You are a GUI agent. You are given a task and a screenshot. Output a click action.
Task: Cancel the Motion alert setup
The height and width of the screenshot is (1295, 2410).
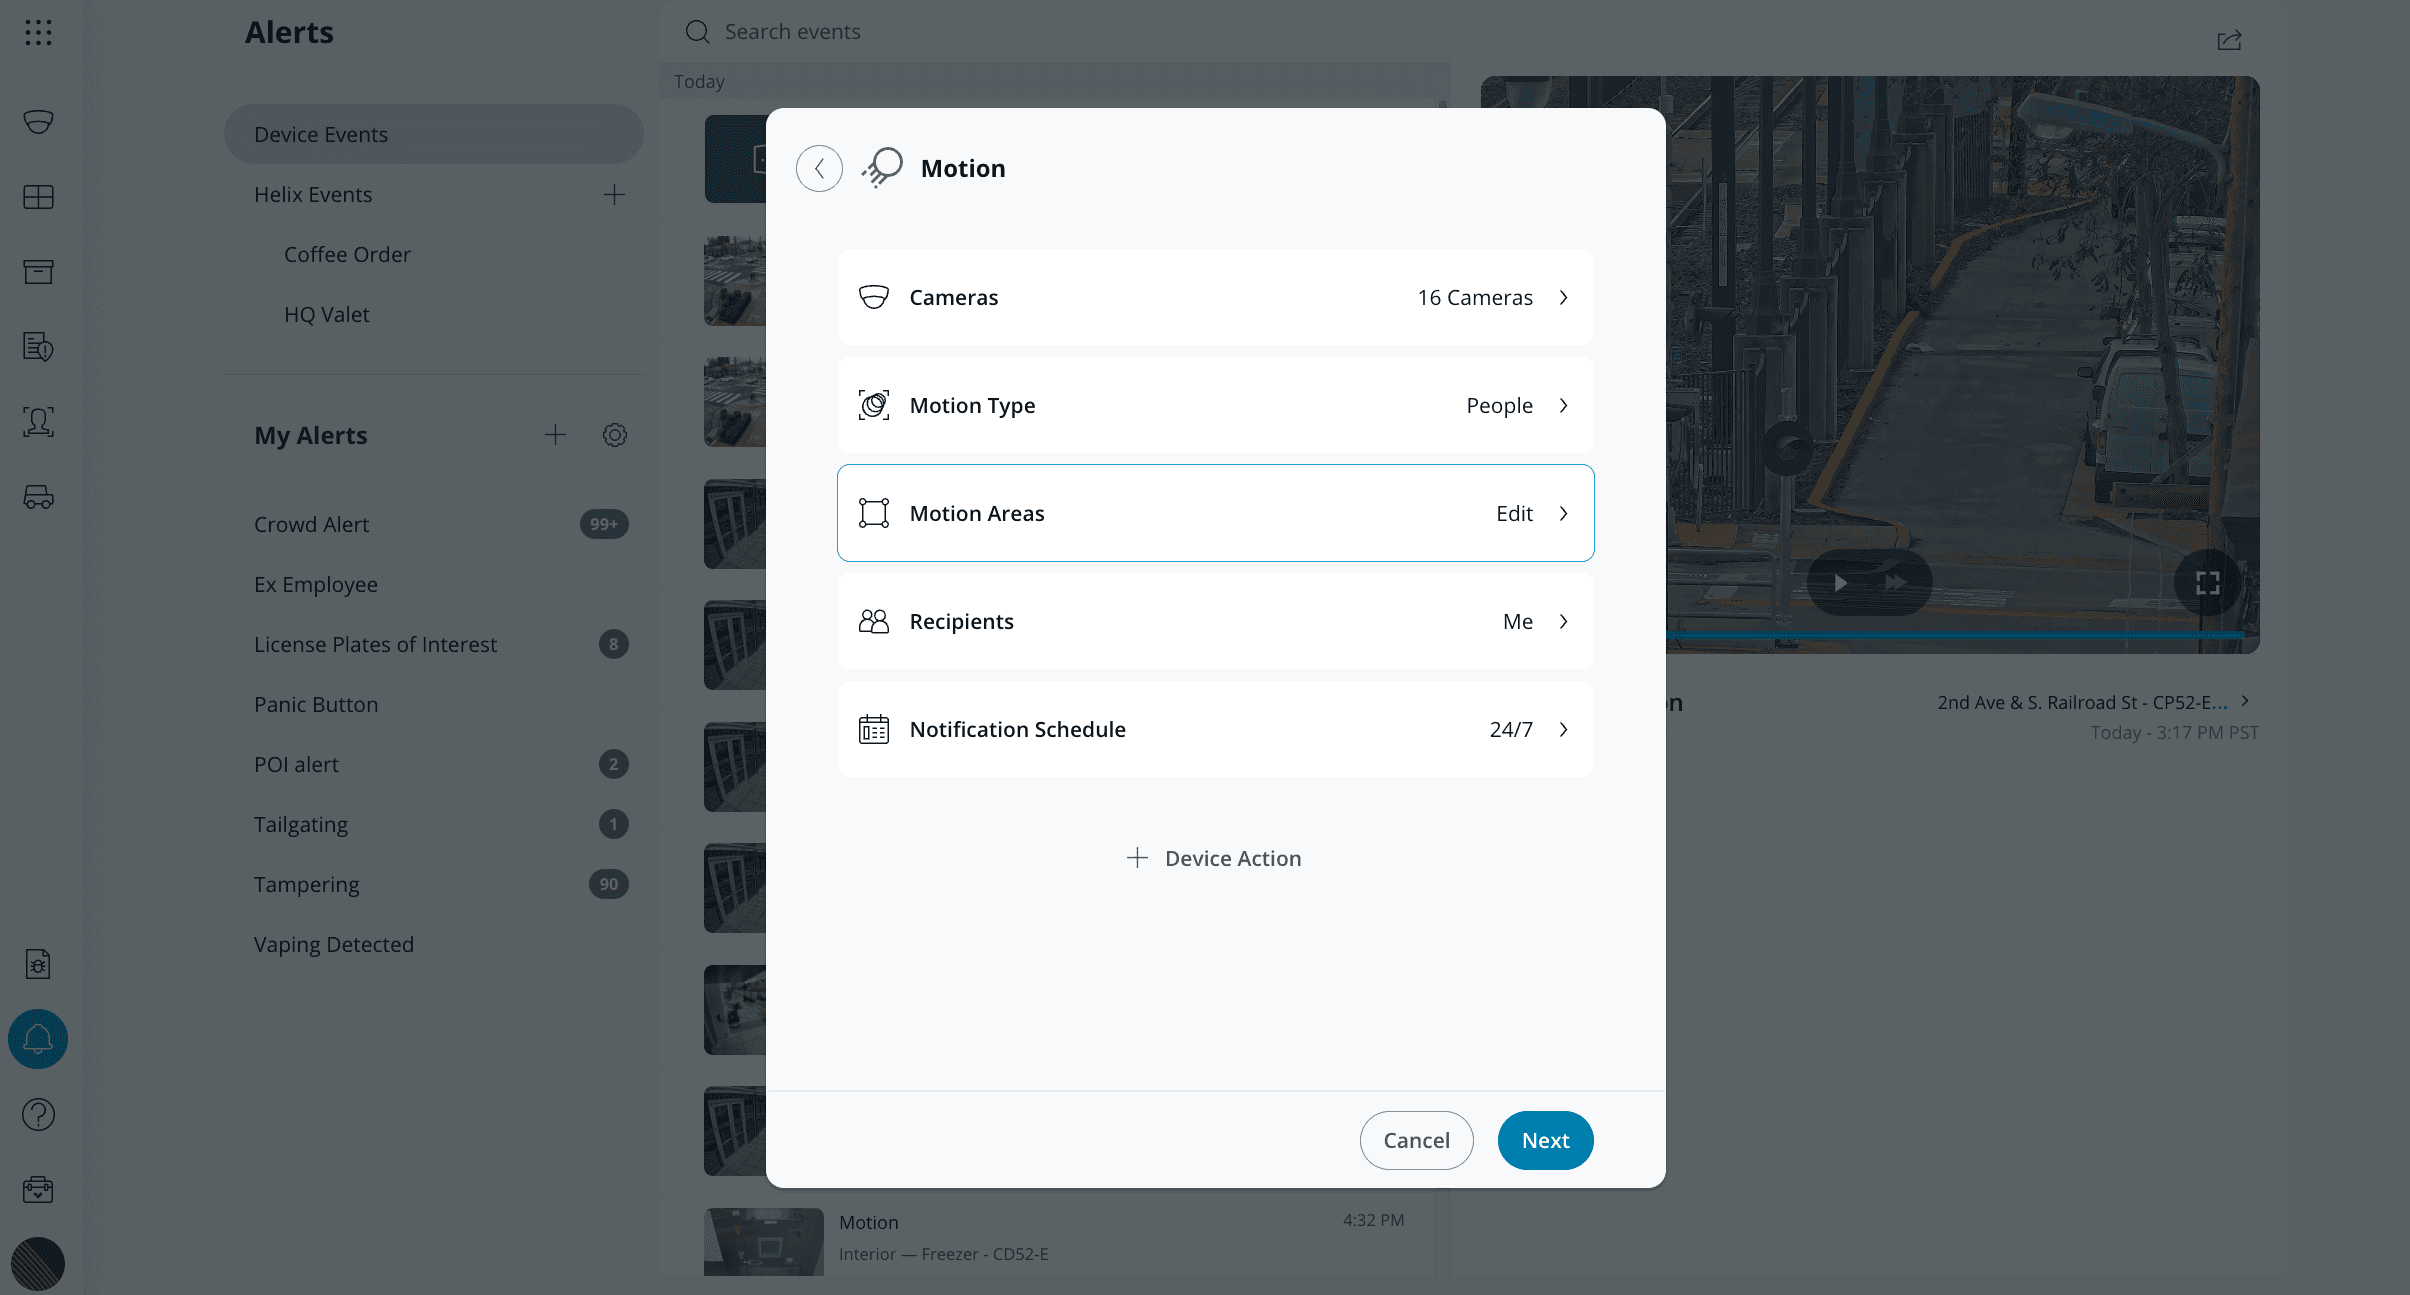tap(1416, 1140)
